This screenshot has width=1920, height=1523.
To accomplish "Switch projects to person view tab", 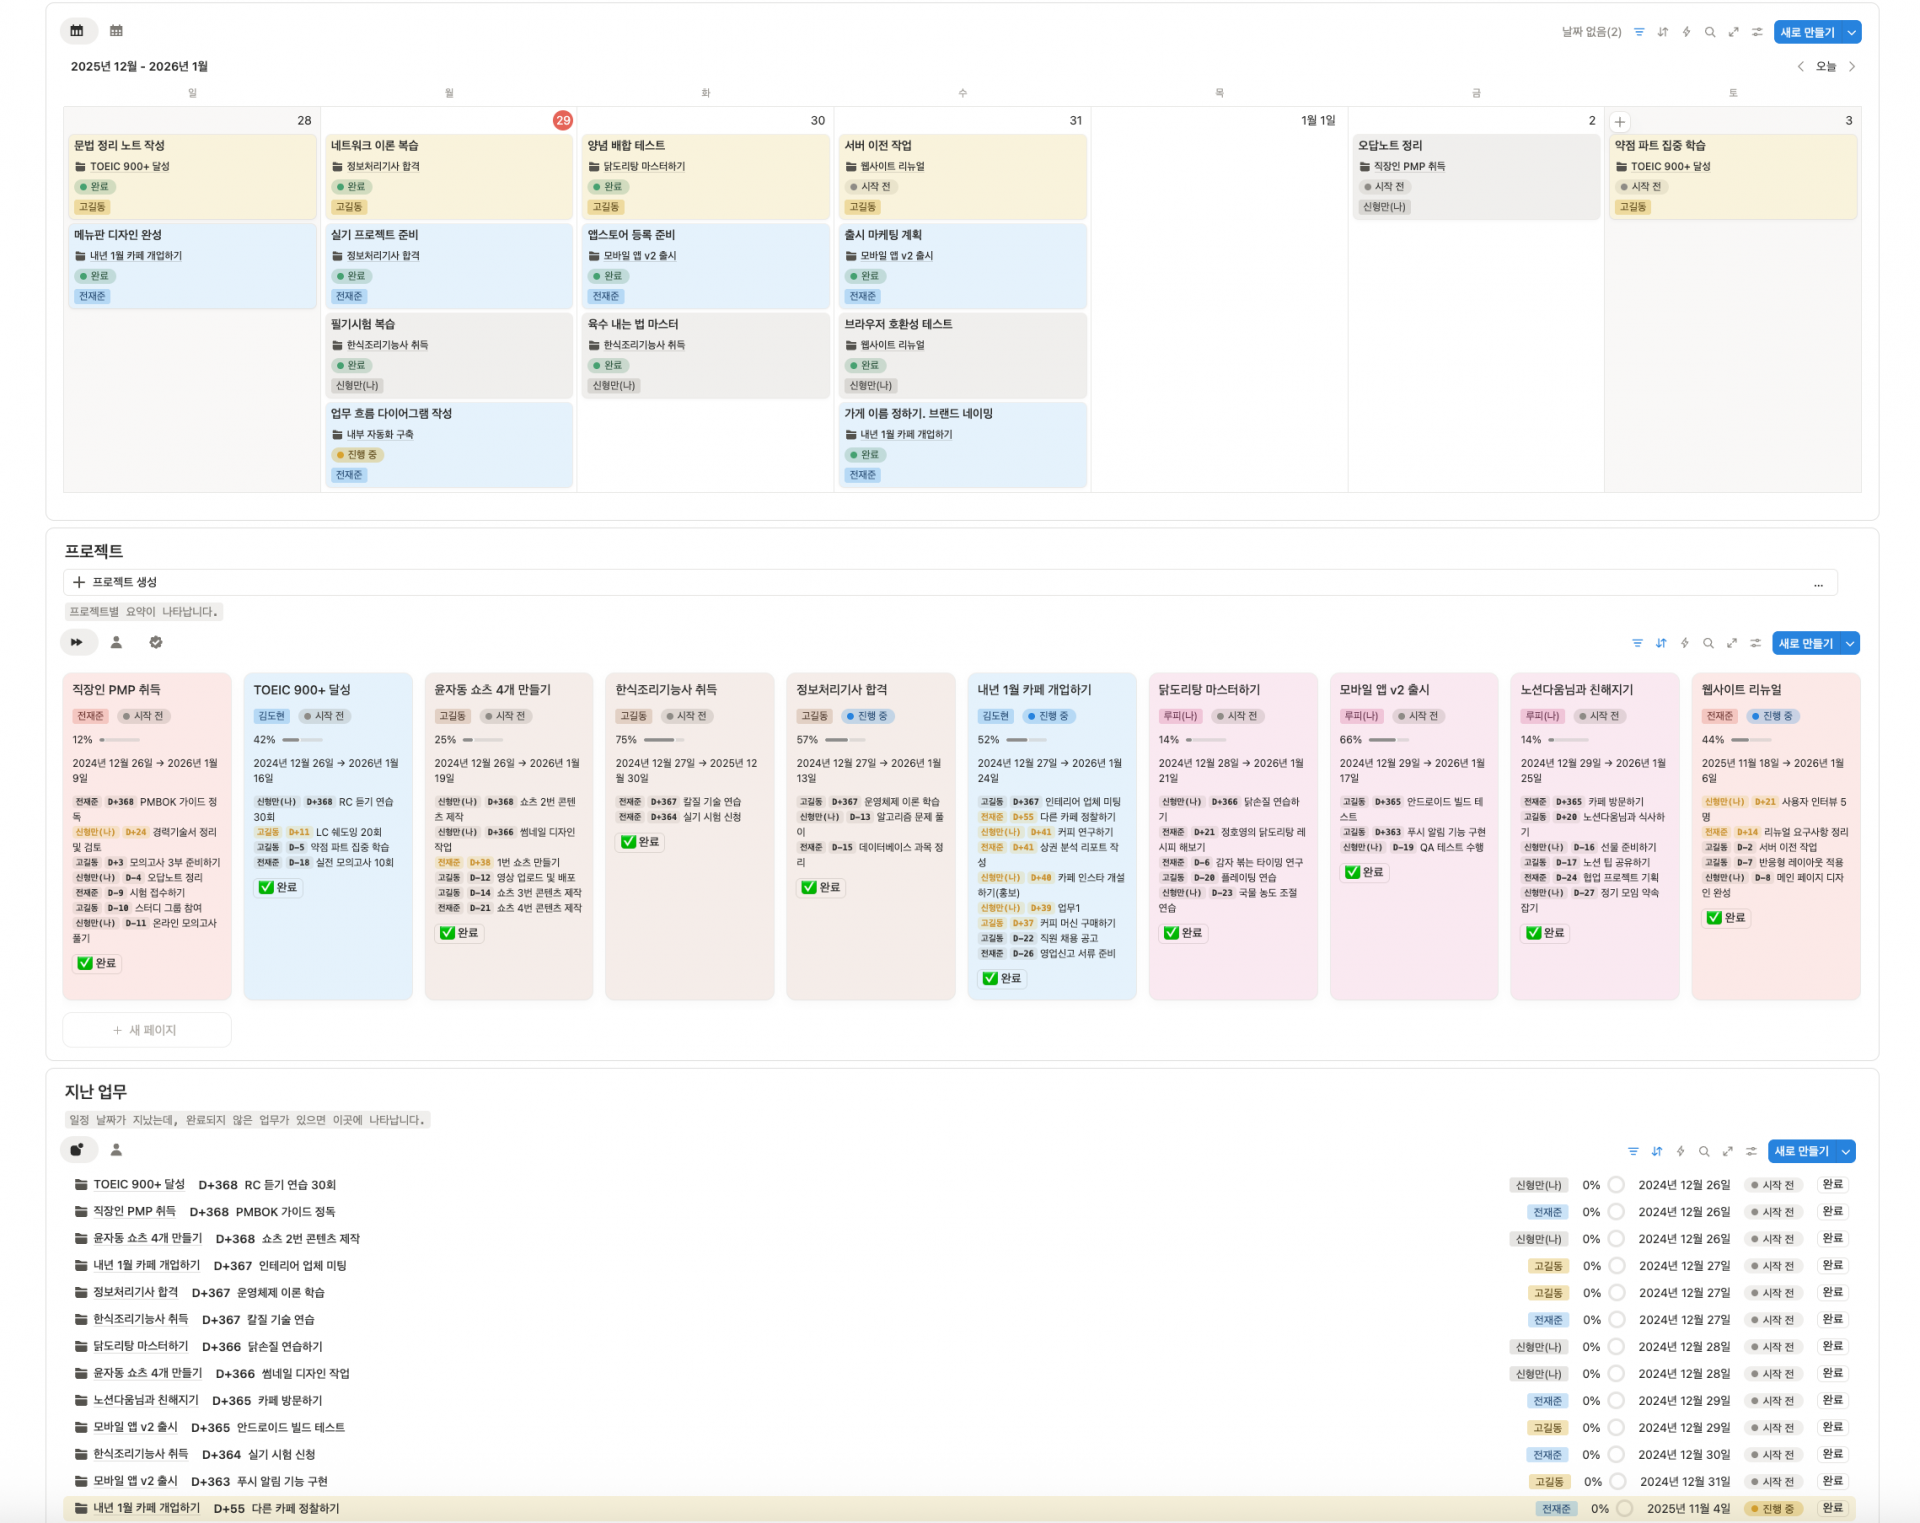I will pyautogui.click(x=116, y=642).
